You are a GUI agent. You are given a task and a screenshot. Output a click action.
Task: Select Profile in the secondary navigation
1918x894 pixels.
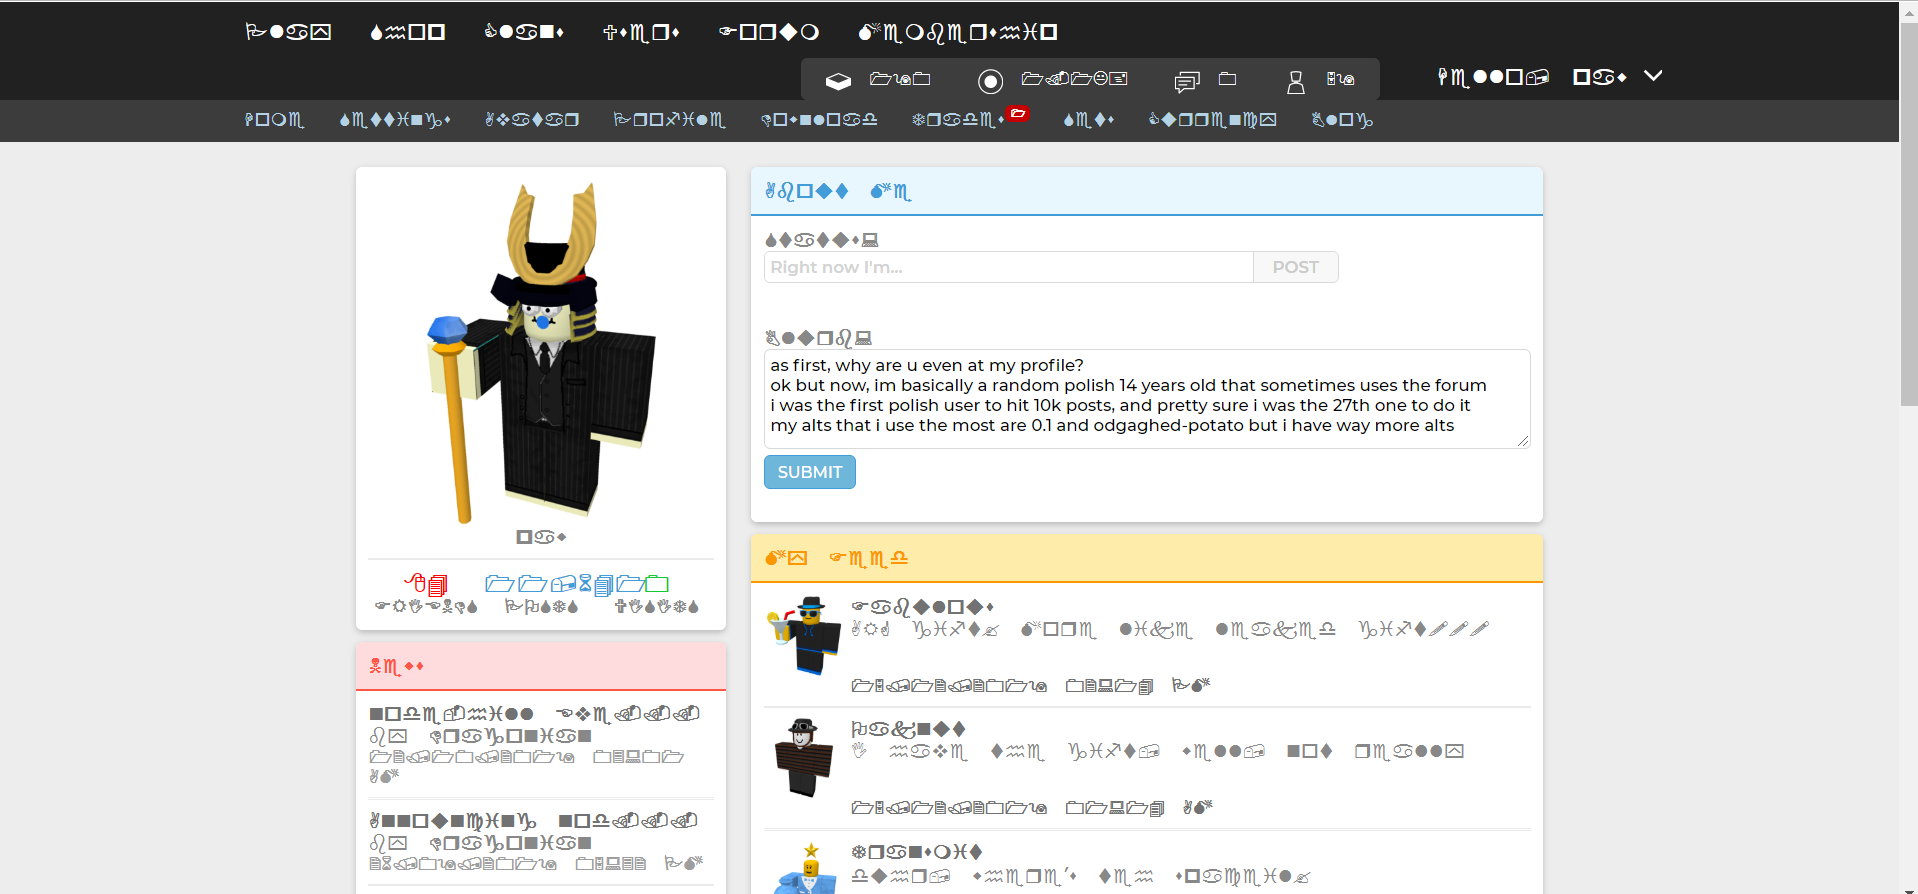point(669,120)
